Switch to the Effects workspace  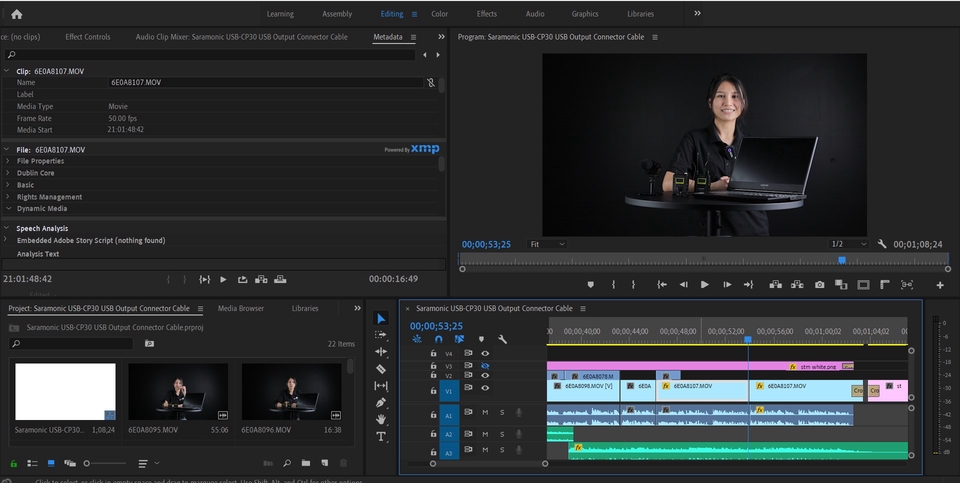(487, 14)
